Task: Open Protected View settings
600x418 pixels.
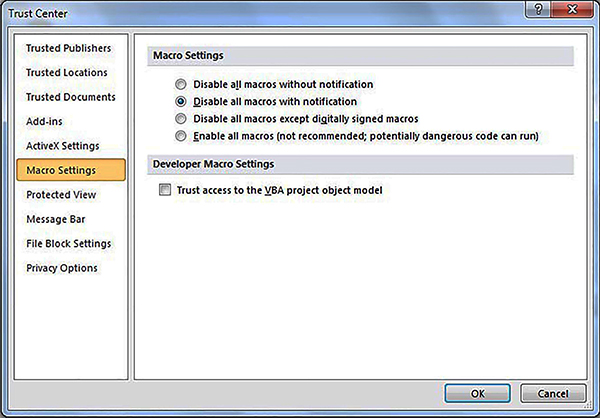Action: pyautogui.click(x=61, y=195)
